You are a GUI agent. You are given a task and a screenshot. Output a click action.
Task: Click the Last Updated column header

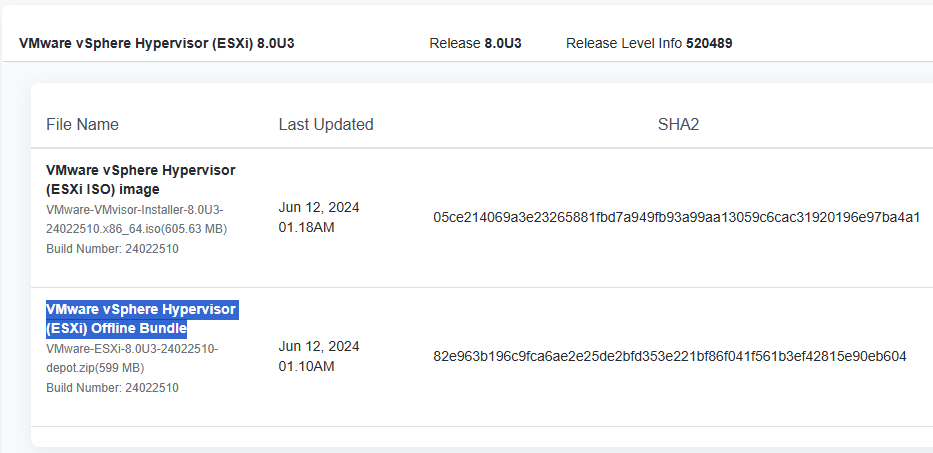(326, 124)
